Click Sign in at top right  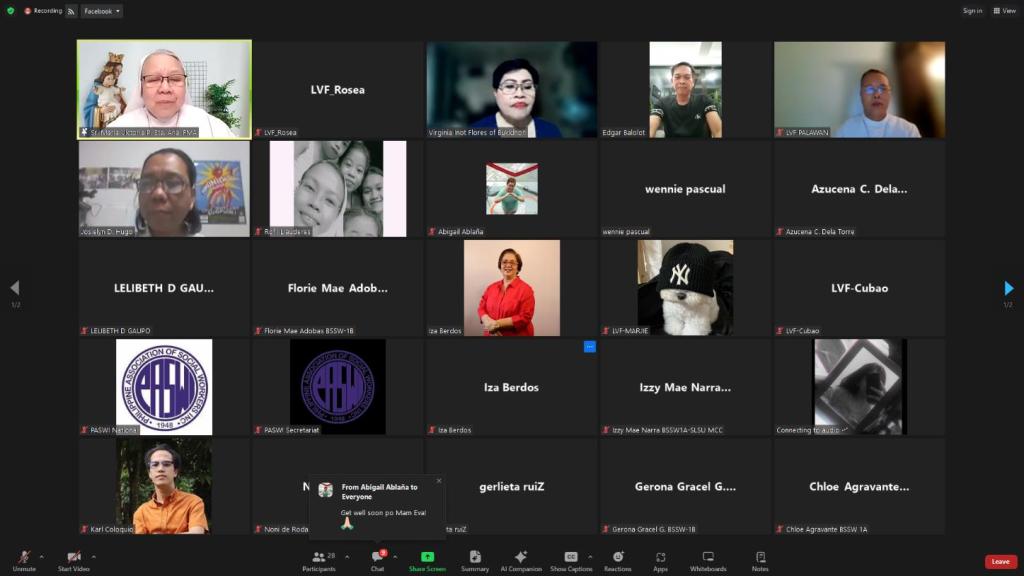[972, 11]
